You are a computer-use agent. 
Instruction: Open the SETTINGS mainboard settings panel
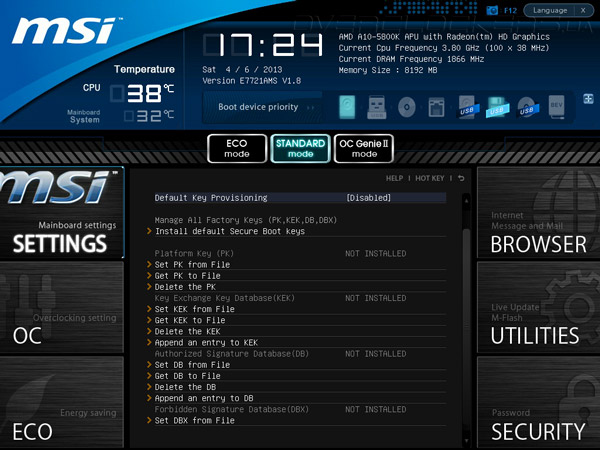(x=62, y=213)
